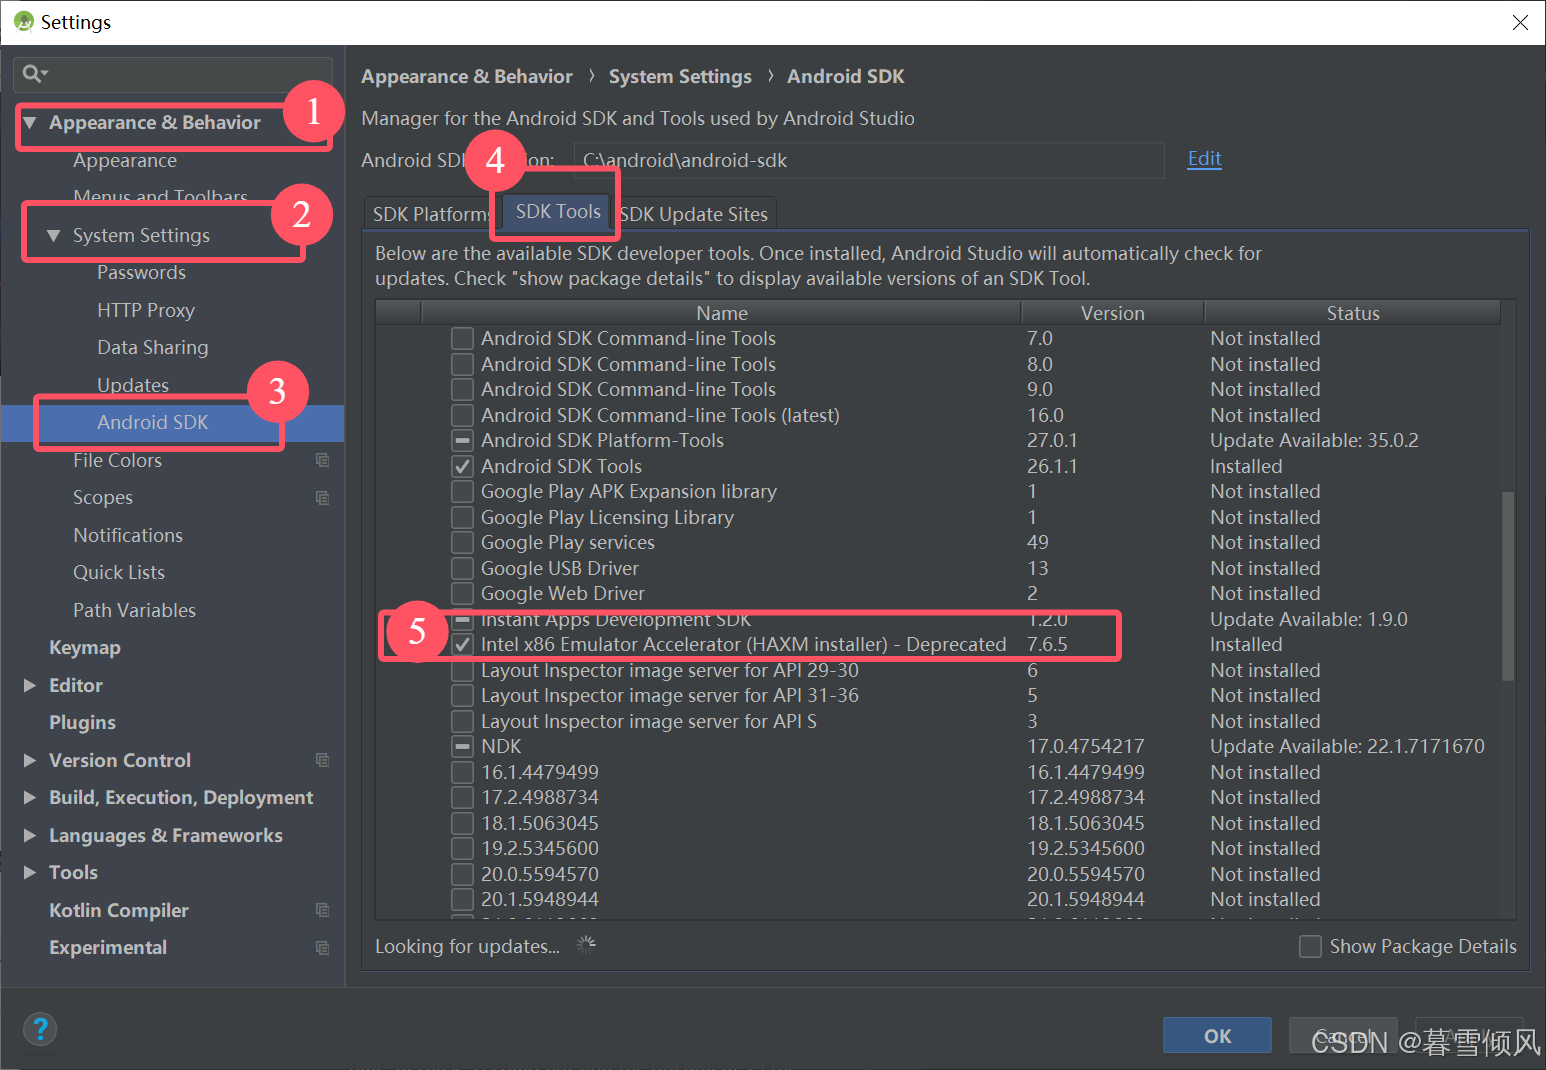Open Notifications settings

[128, 535]
